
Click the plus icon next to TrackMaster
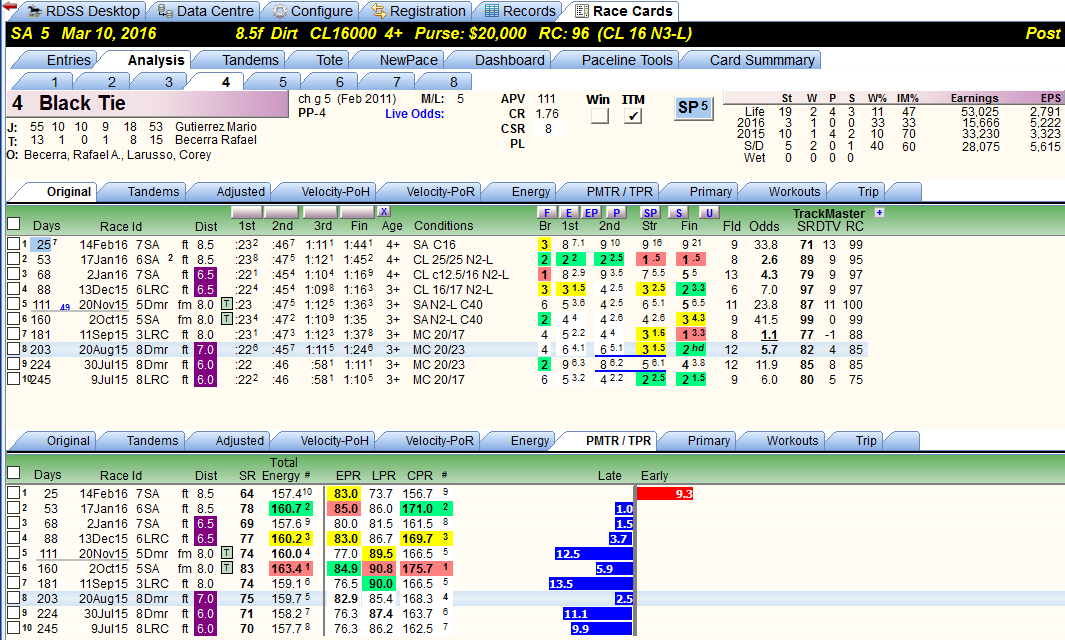[x=879, y=213]
